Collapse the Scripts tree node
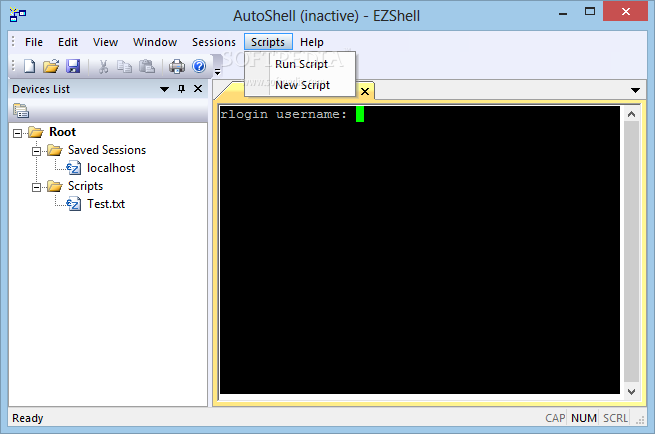655x434 pixels. click(36, 187)
